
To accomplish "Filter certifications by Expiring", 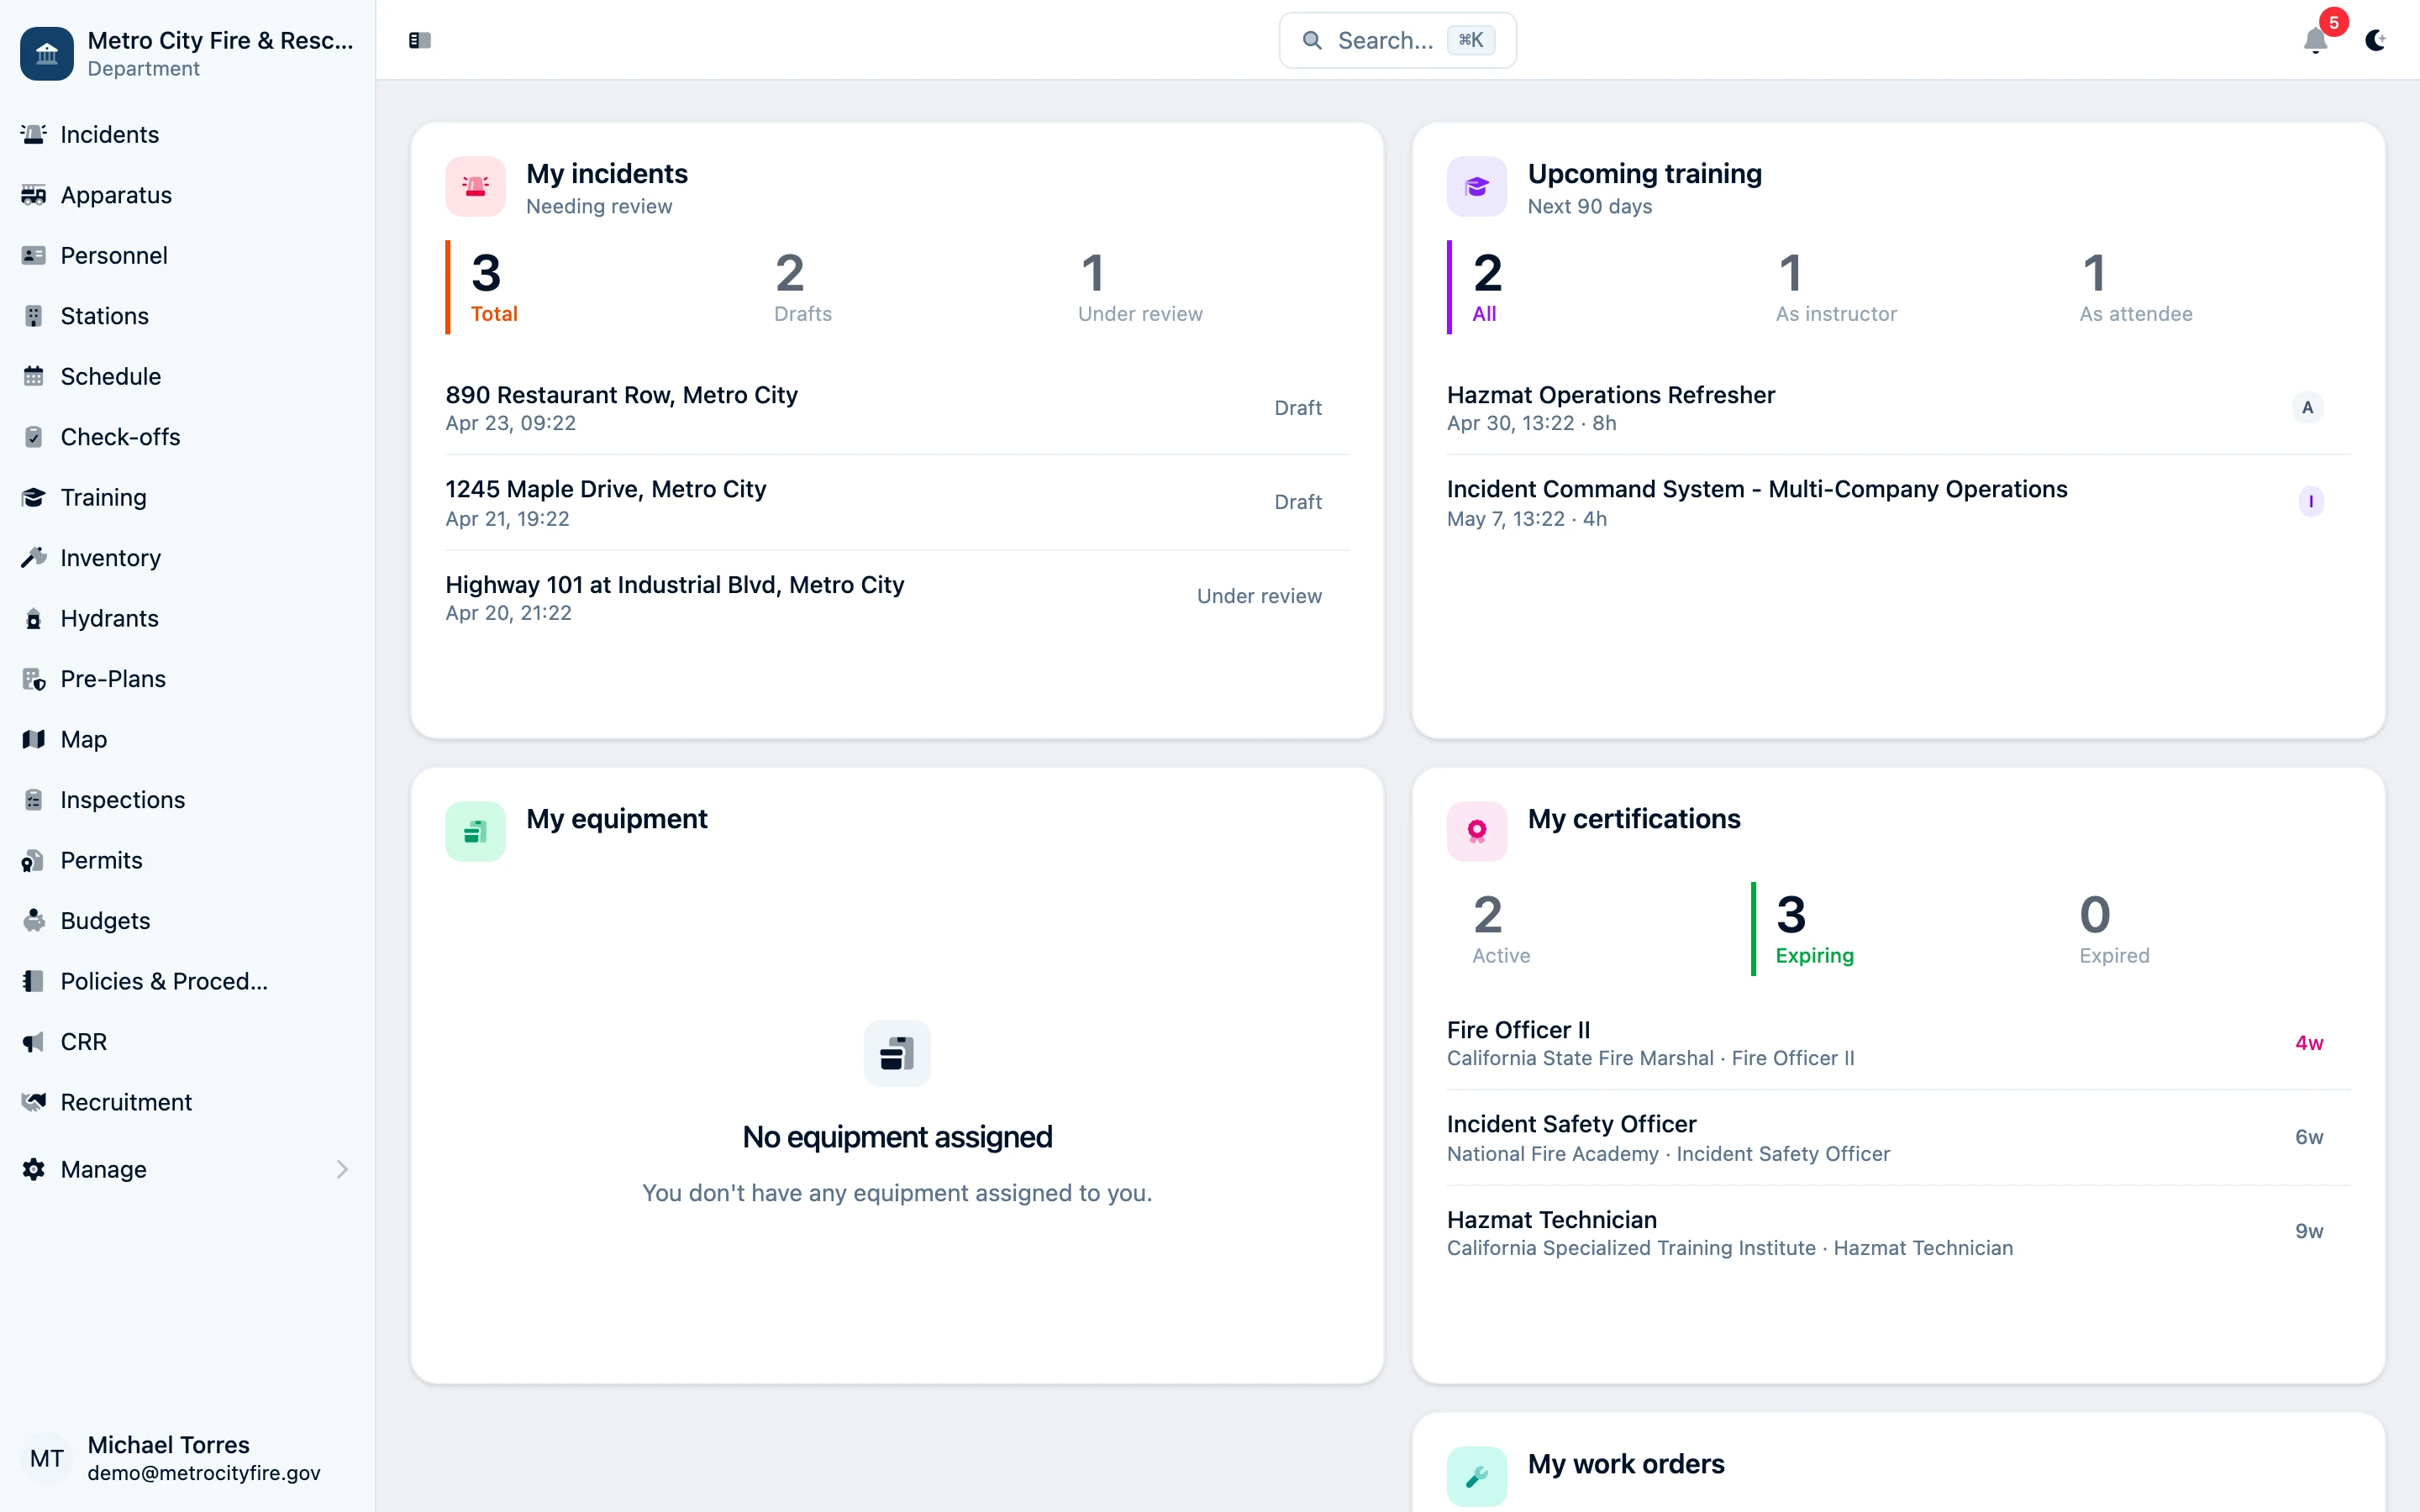I will coord(1813,929).
